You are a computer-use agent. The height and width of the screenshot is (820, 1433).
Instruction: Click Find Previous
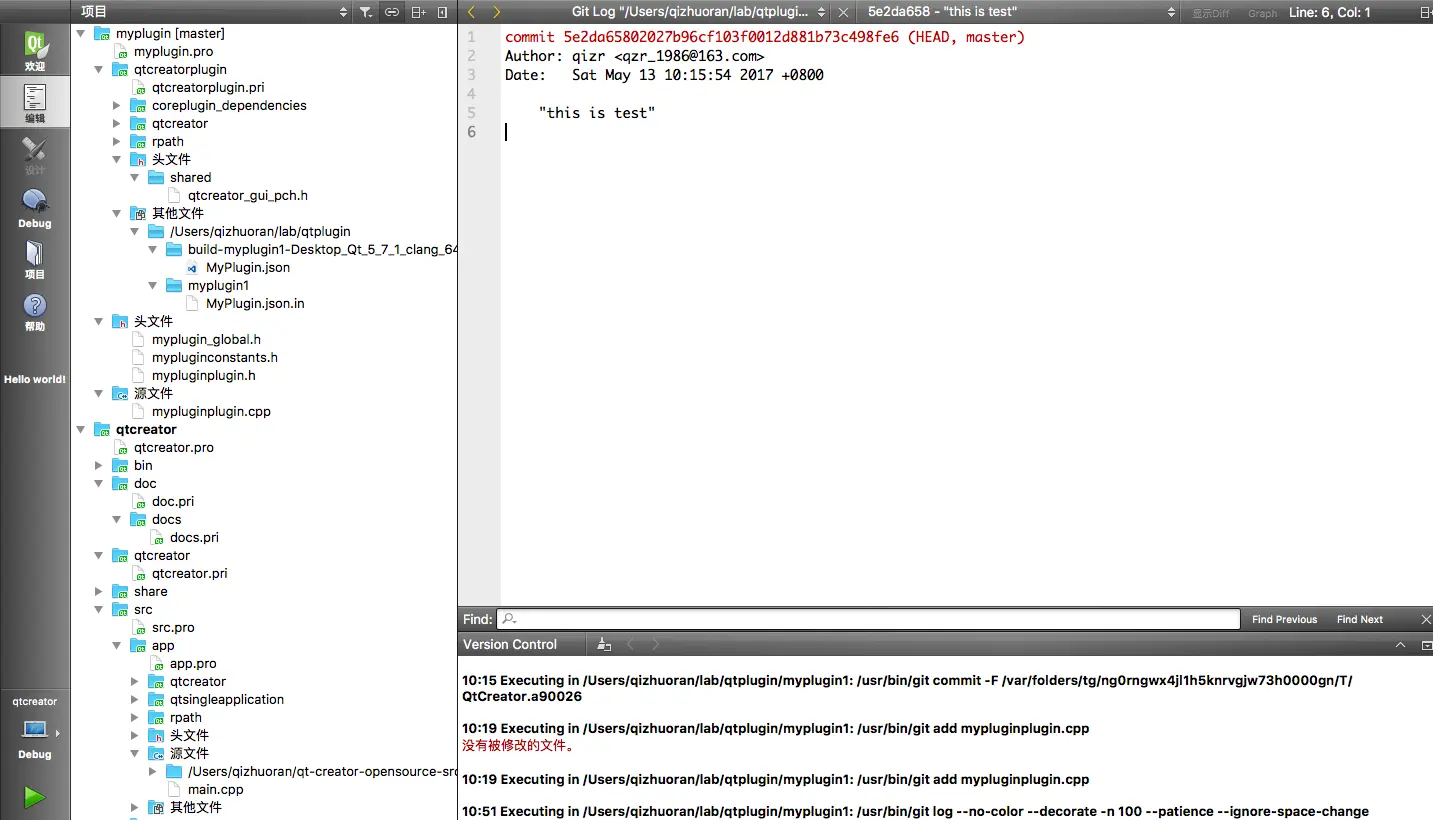coord(1284,619)
